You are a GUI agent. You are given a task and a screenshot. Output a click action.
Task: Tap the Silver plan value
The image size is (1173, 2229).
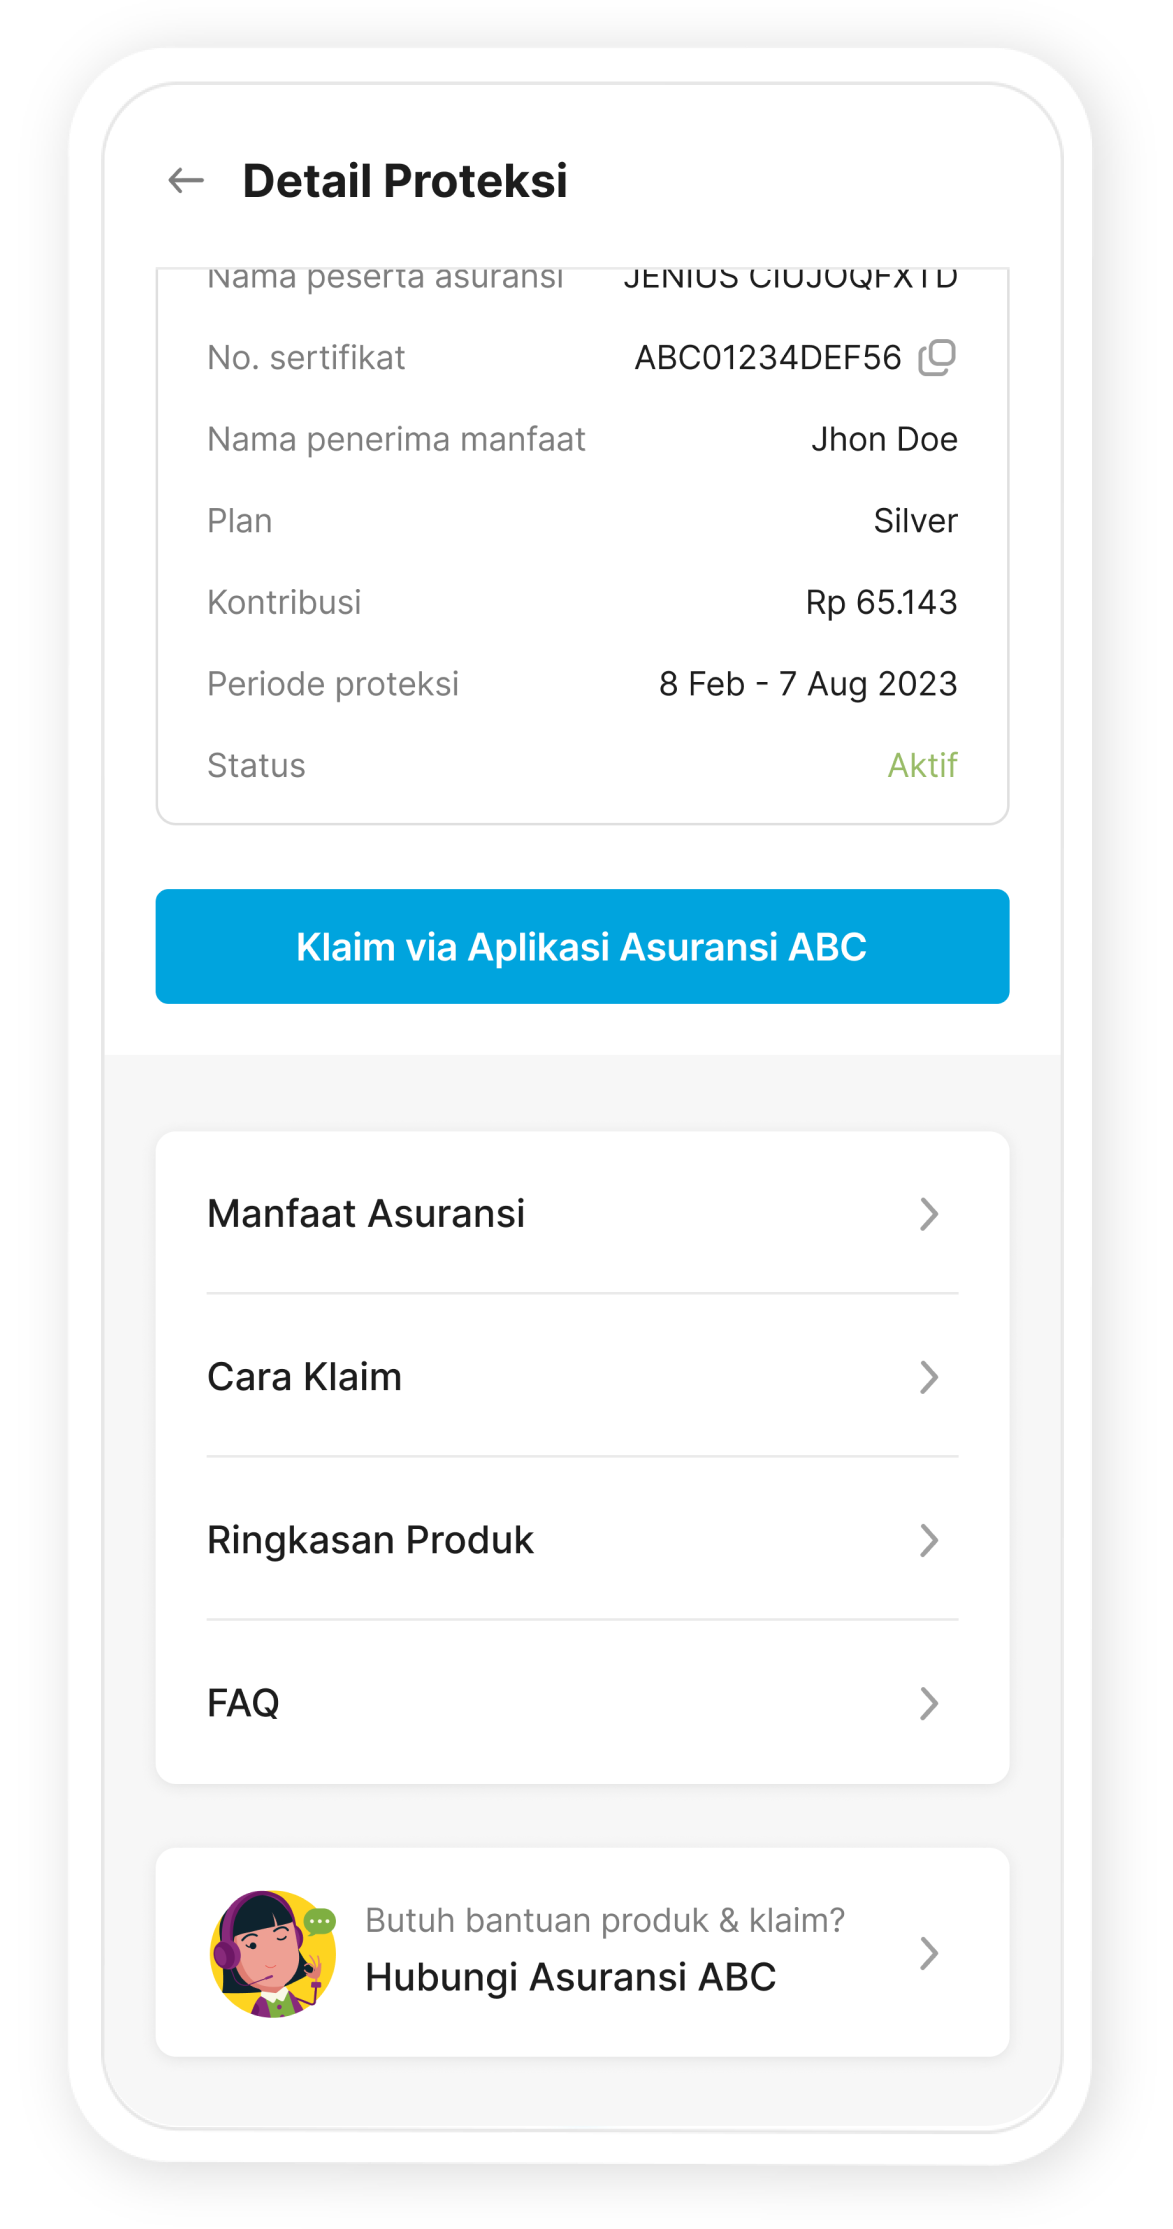pos(915,521)
